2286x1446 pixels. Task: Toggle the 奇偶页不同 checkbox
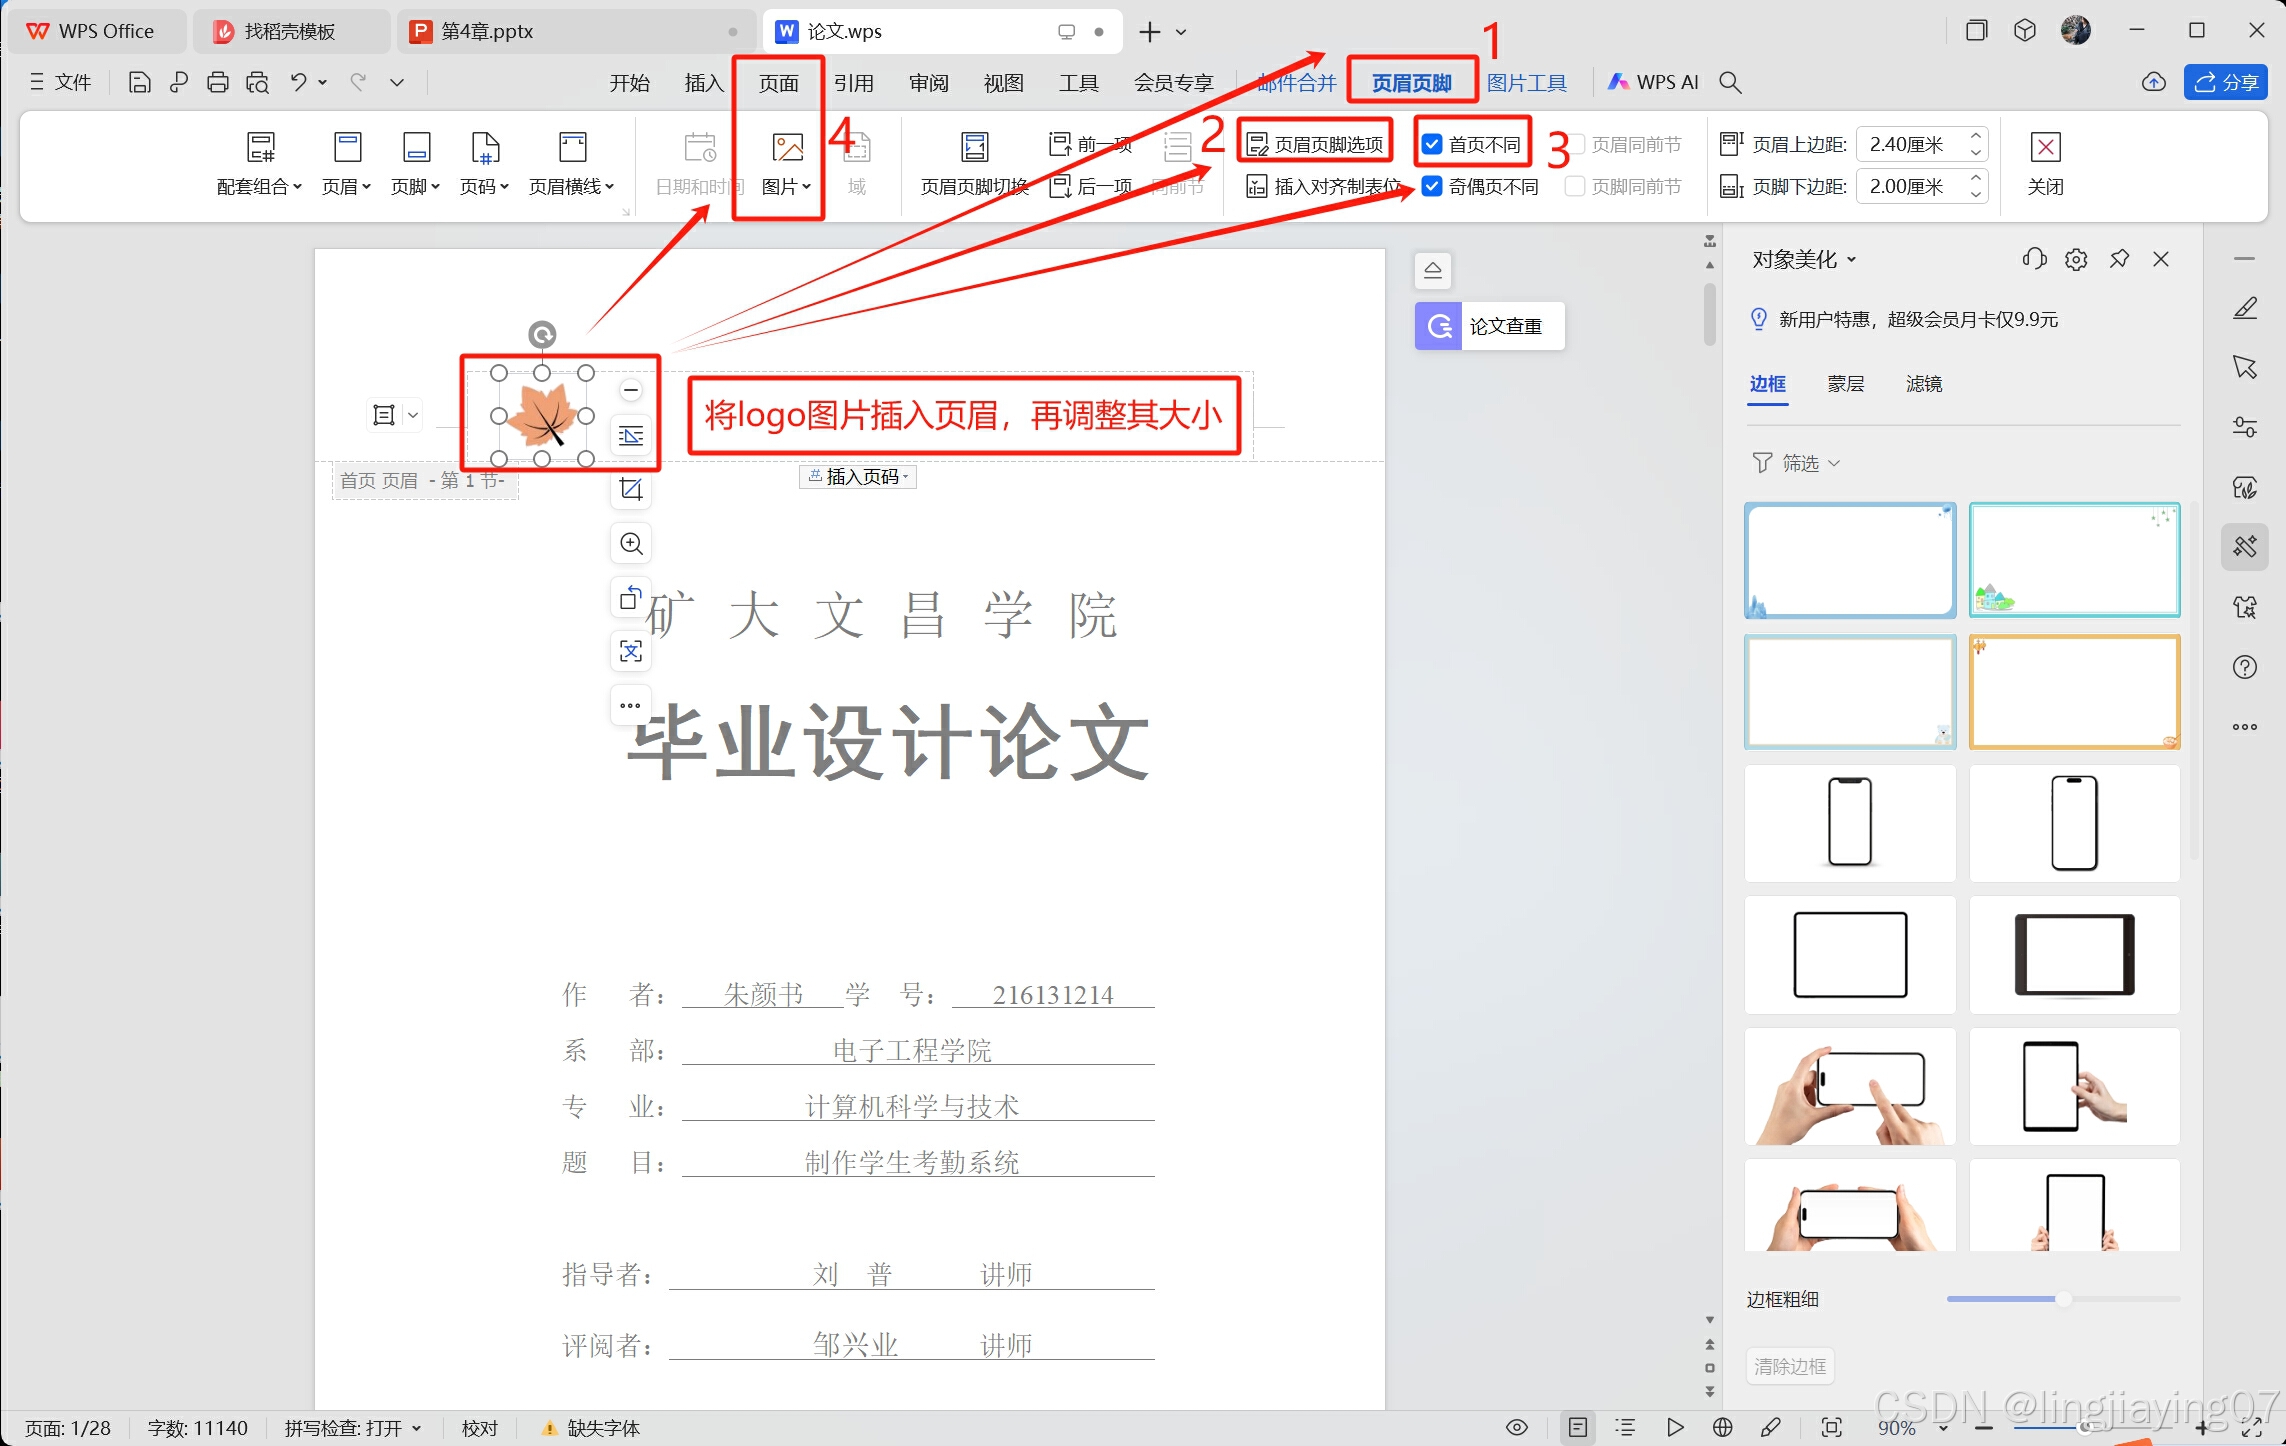coord(1432,187)
